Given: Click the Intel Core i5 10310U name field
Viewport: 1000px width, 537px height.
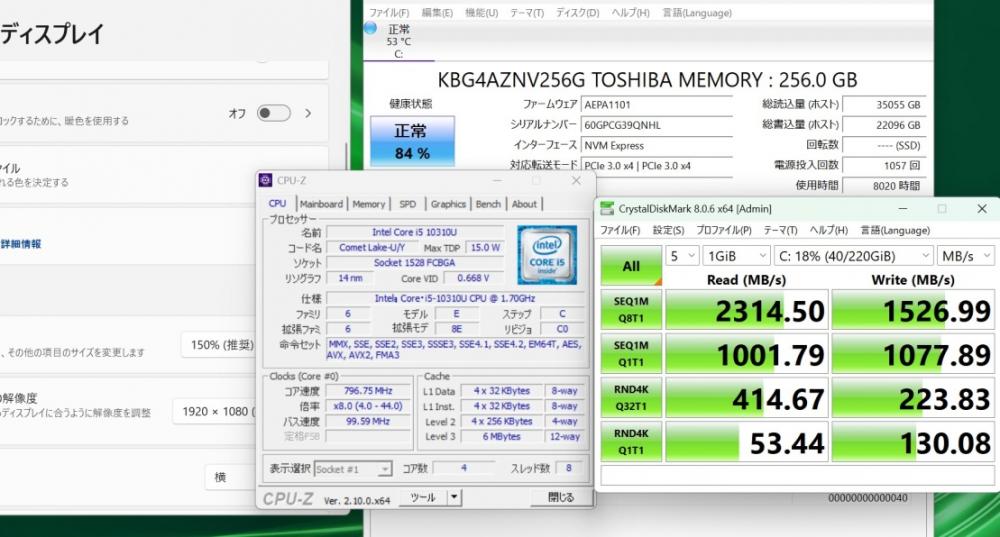Looking at the screenshot, I should click(415, 232).
